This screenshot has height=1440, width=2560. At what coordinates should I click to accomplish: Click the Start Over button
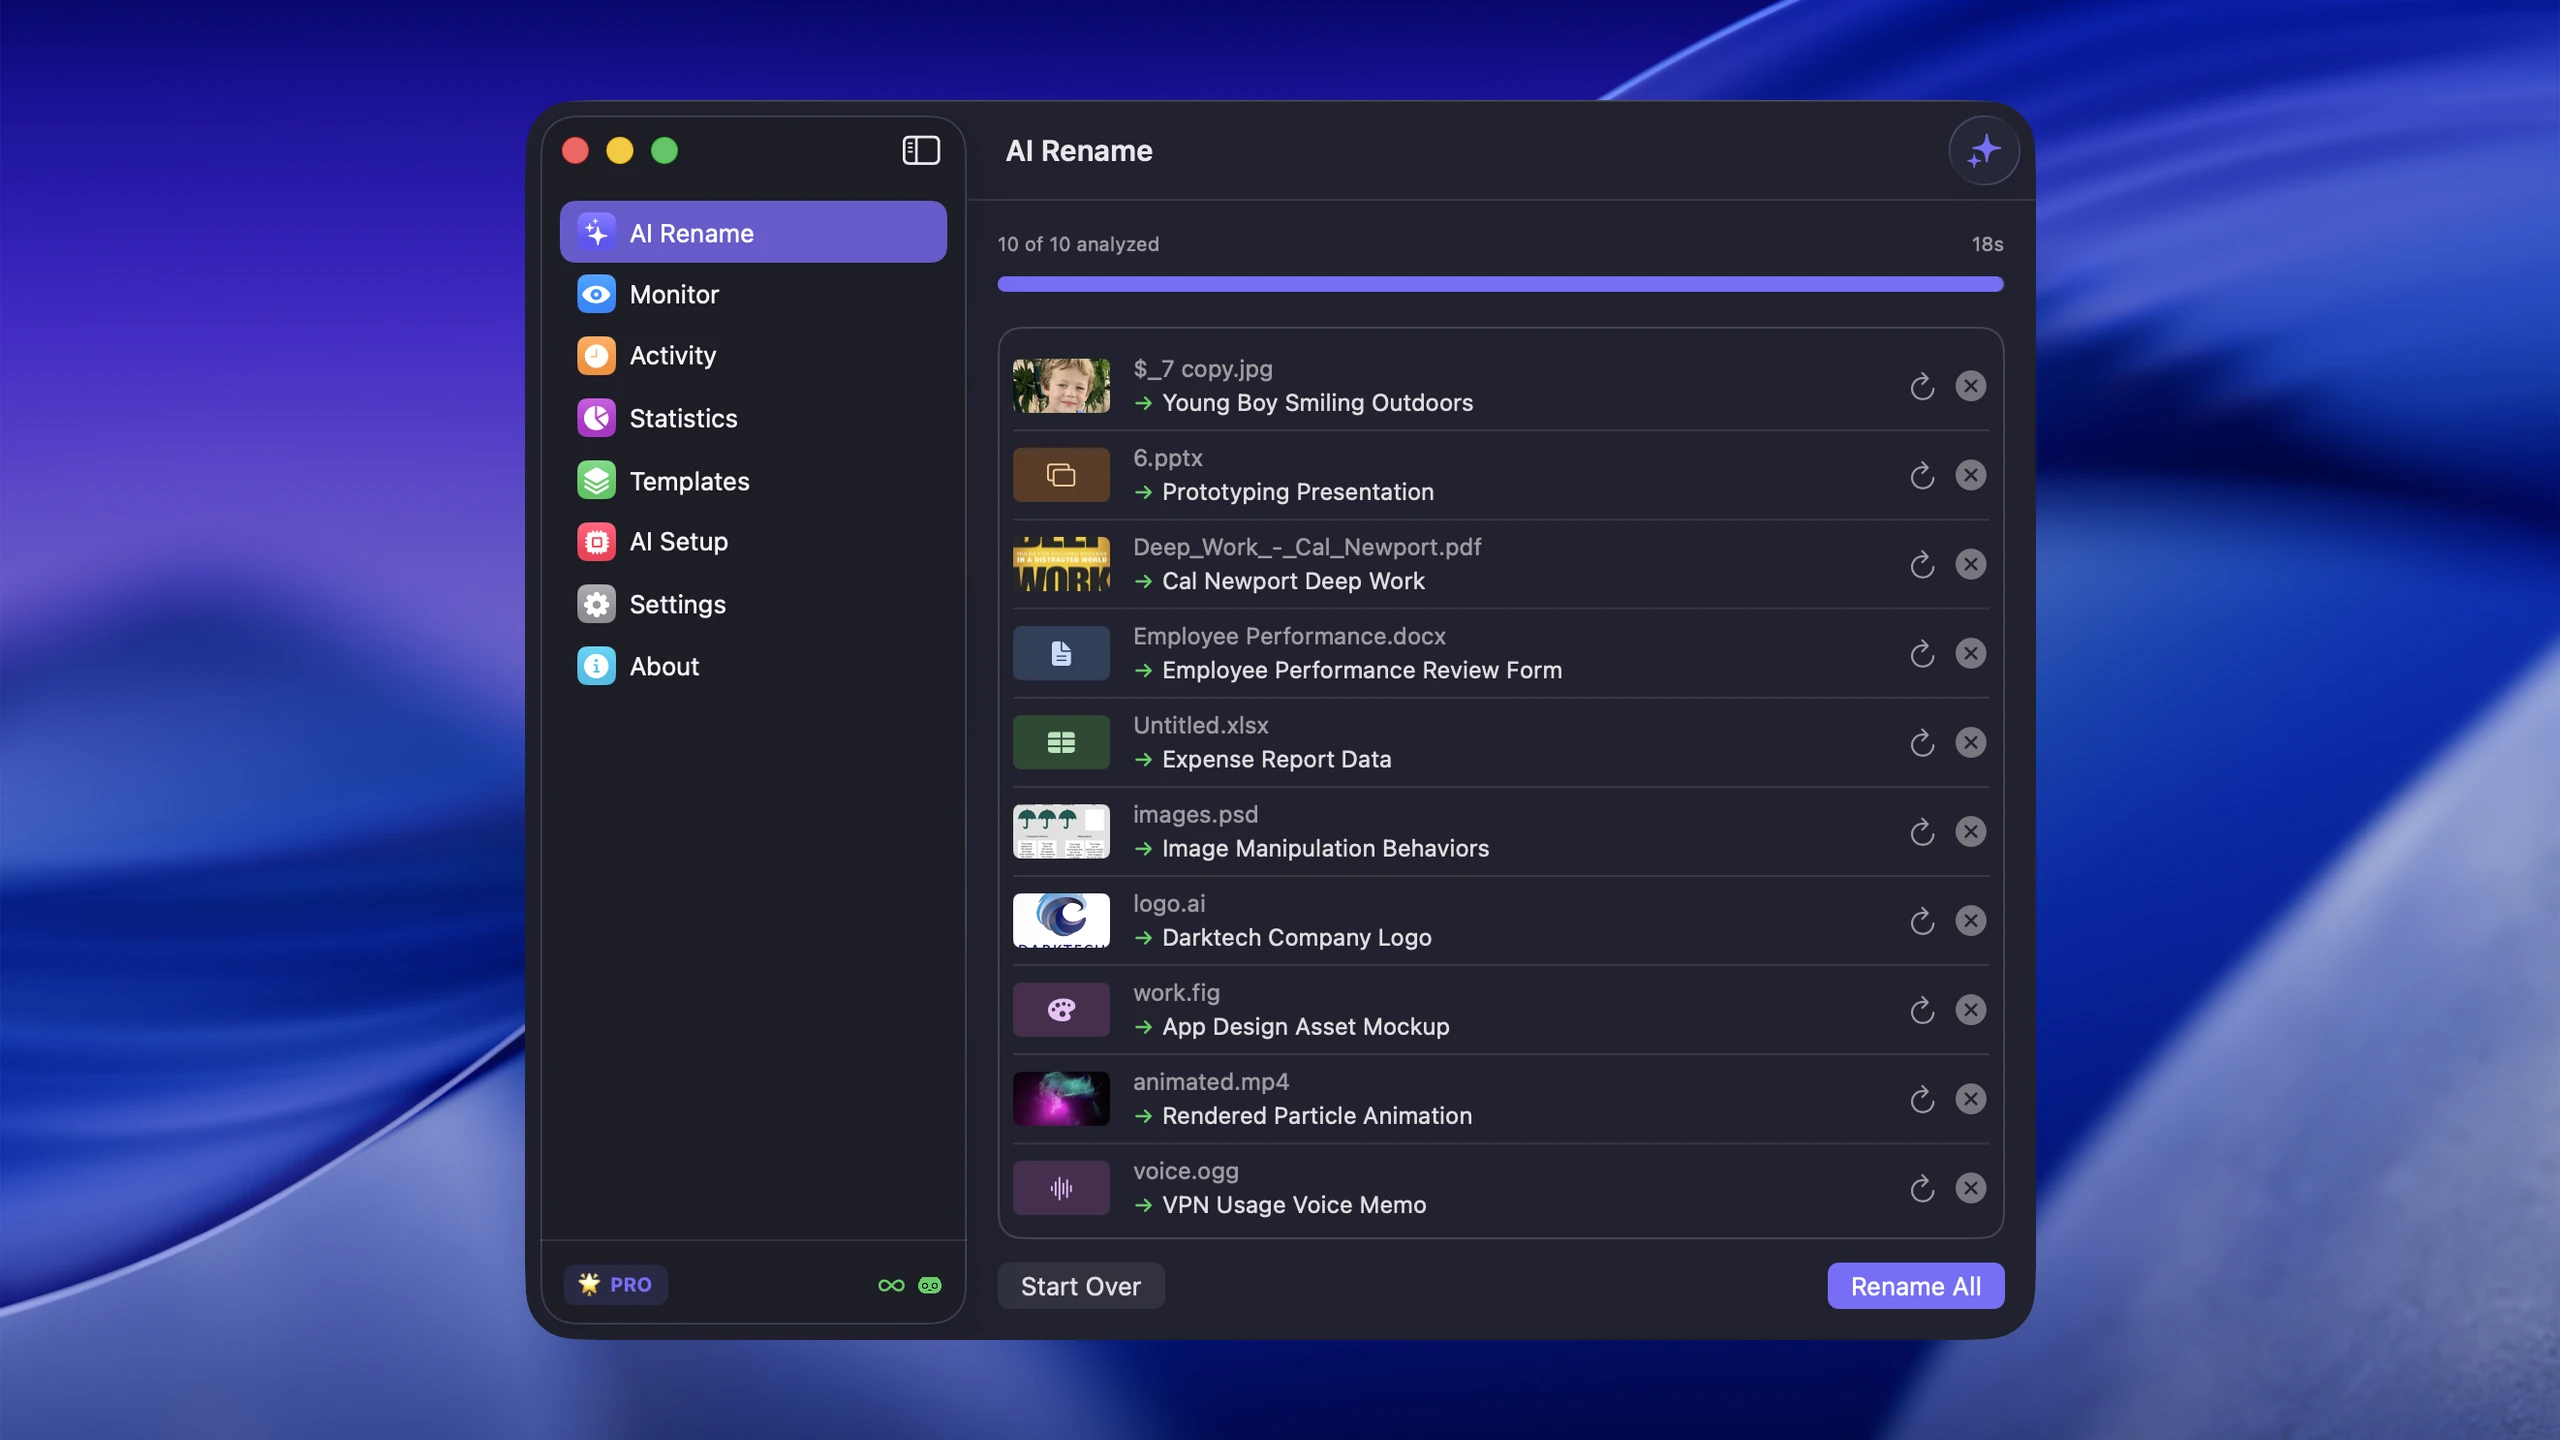(1080, 1286)
